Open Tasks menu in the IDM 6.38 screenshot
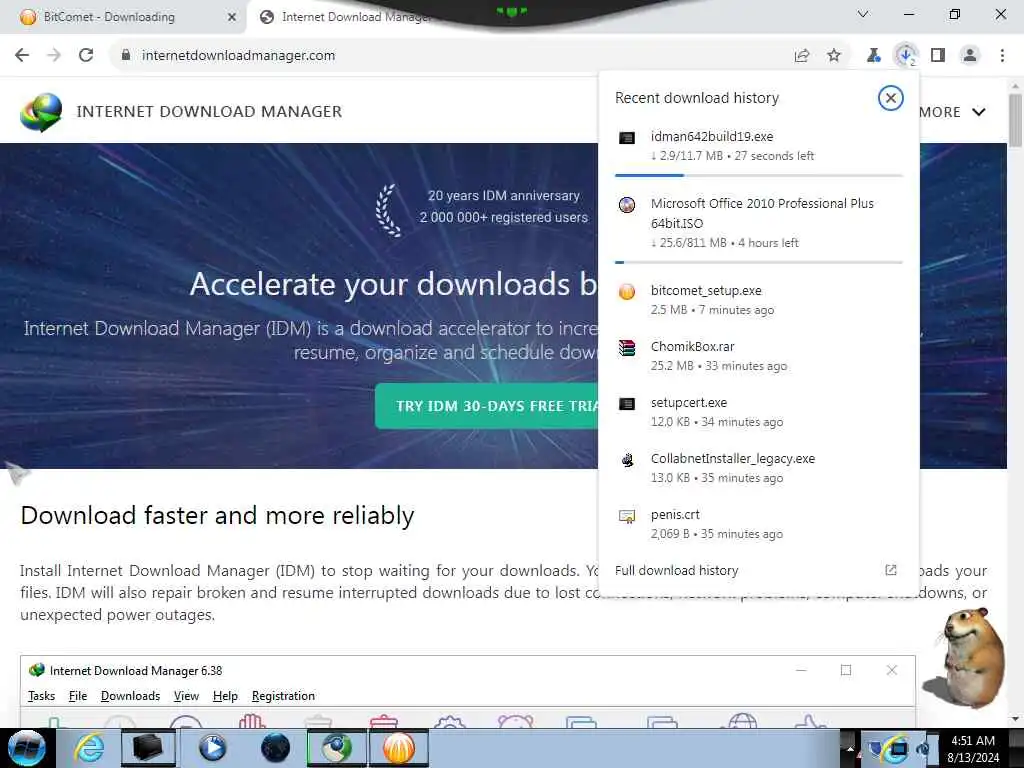 pyautogui.click(x=41, y=696)
